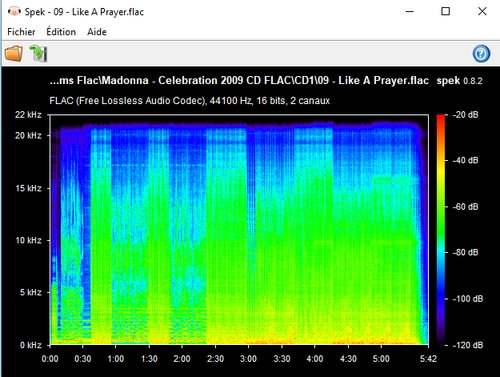Open the Aide menu
The height and width of the screenshot is (377, 500).
(x=97, y=32)
